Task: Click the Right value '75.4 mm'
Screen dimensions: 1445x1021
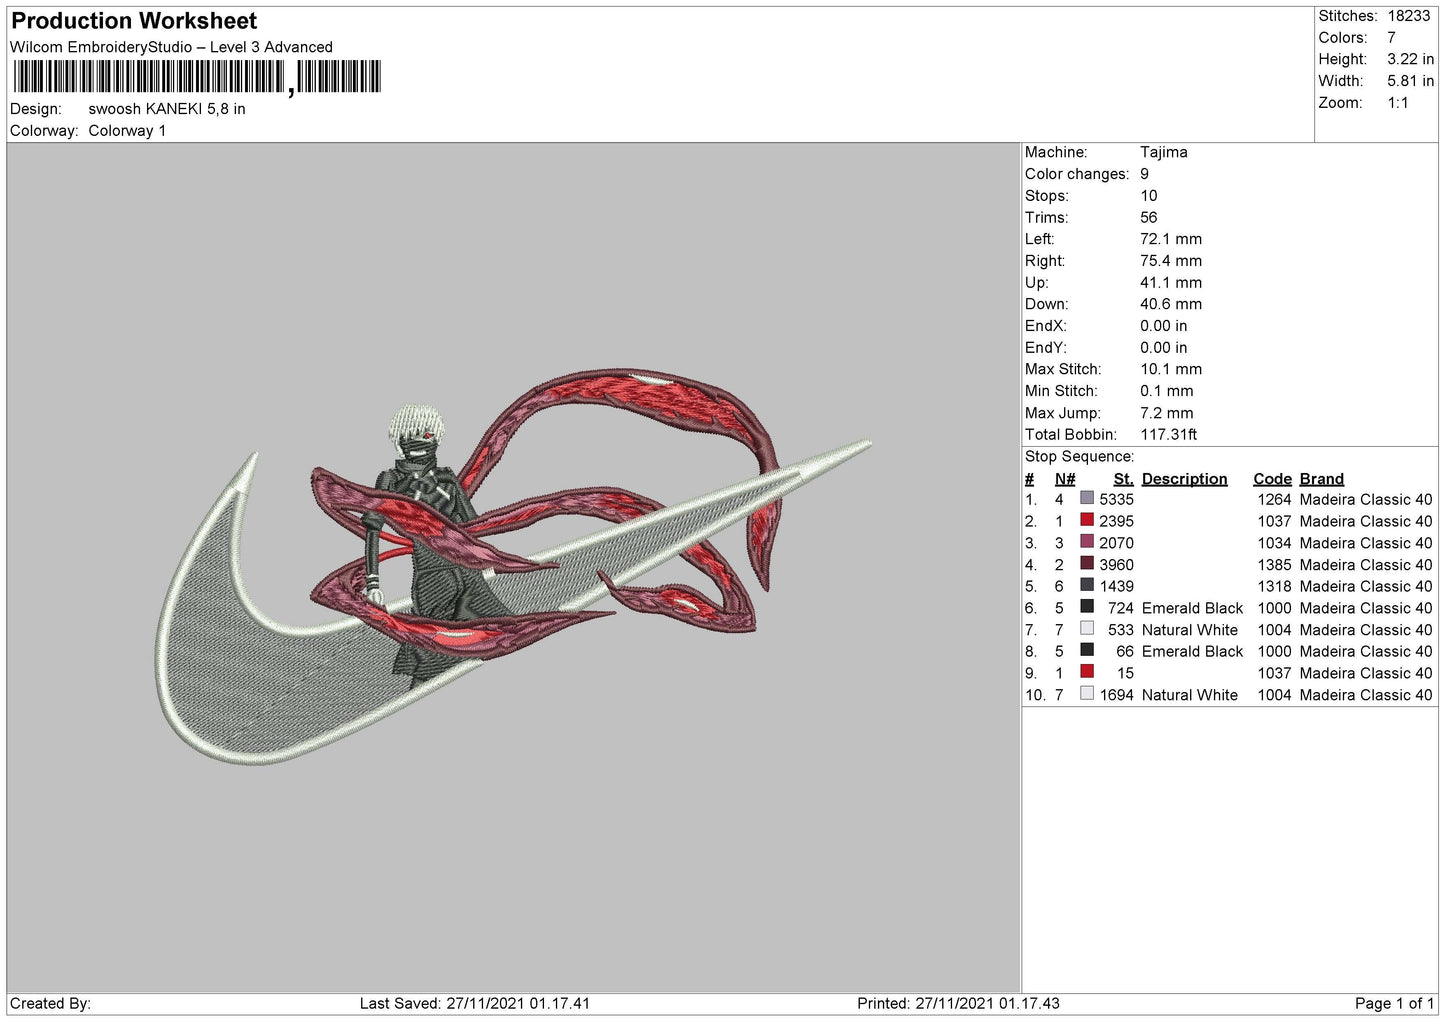Action: pyautogui.click(x=1171, y=261)
